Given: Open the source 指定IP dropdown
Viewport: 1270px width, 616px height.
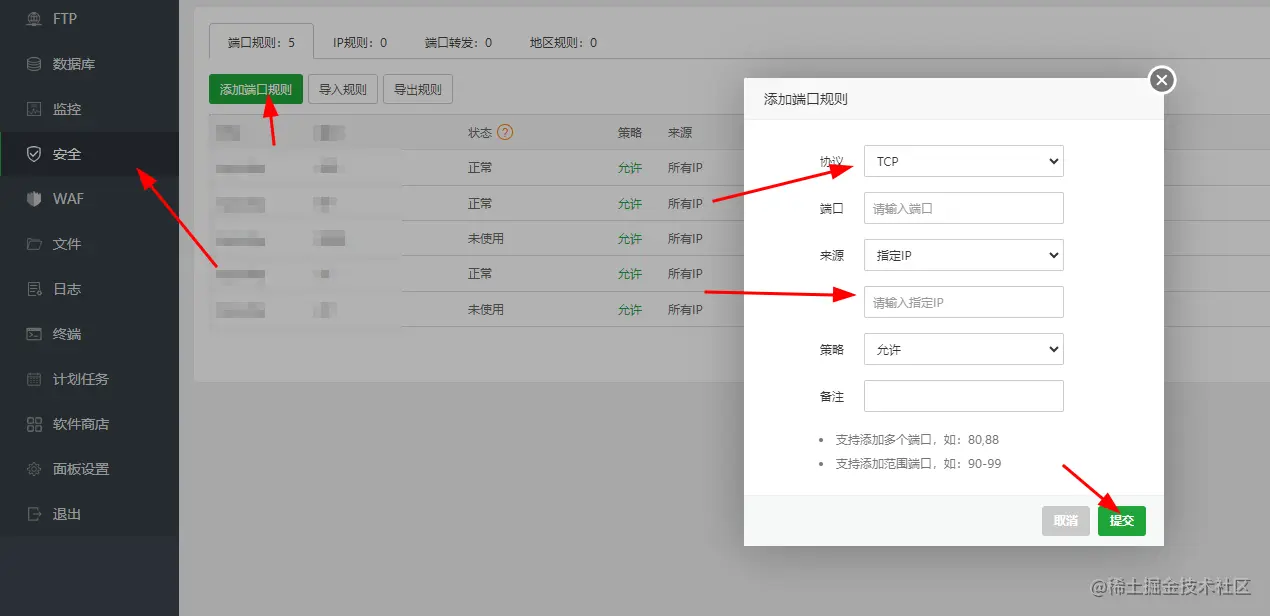Looking at the screenshot, I should pos(964,255).
